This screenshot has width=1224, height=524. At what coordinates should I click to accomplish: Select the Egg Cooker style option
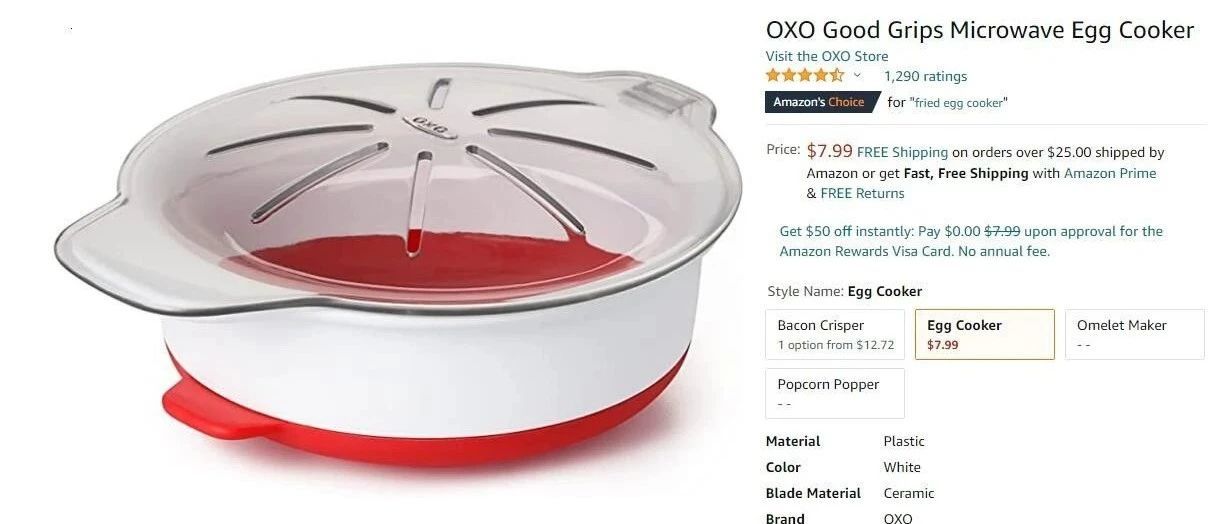(x=985, y=334)
